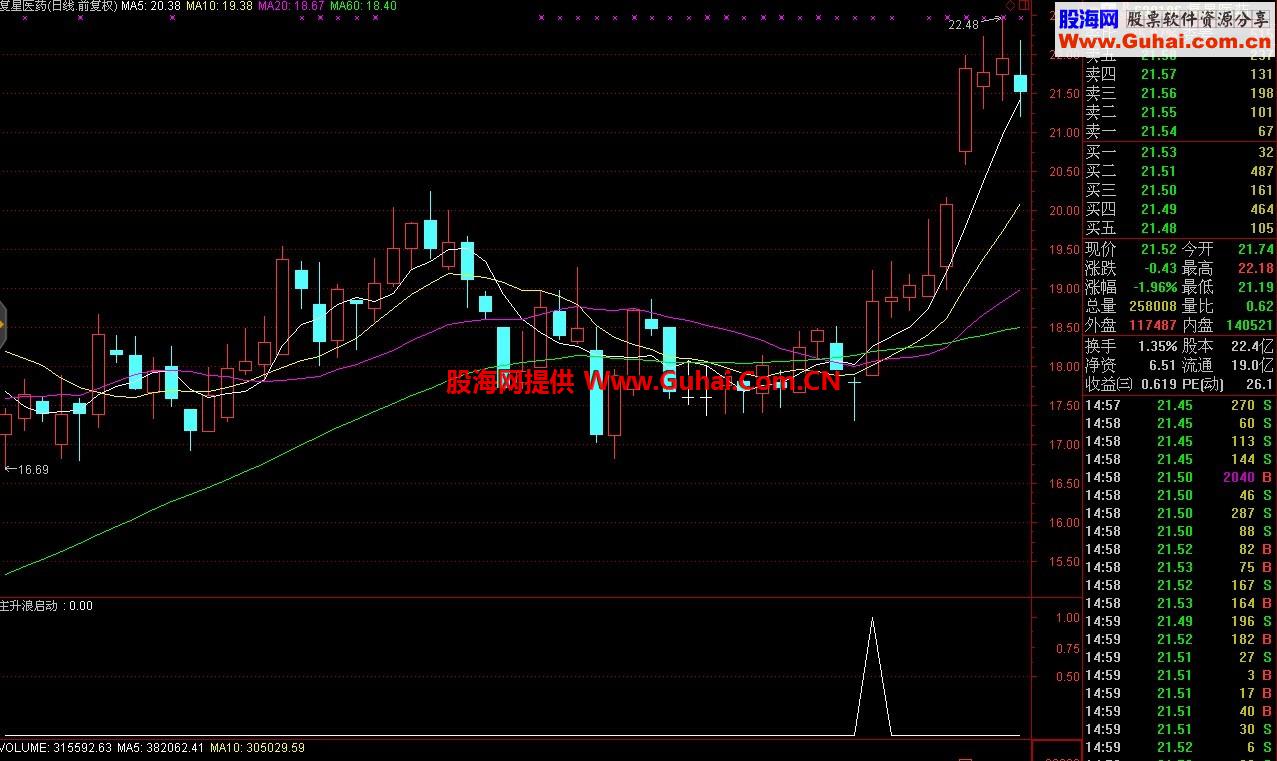Click the square icon beside the diamond icon

coord(1023,6)
